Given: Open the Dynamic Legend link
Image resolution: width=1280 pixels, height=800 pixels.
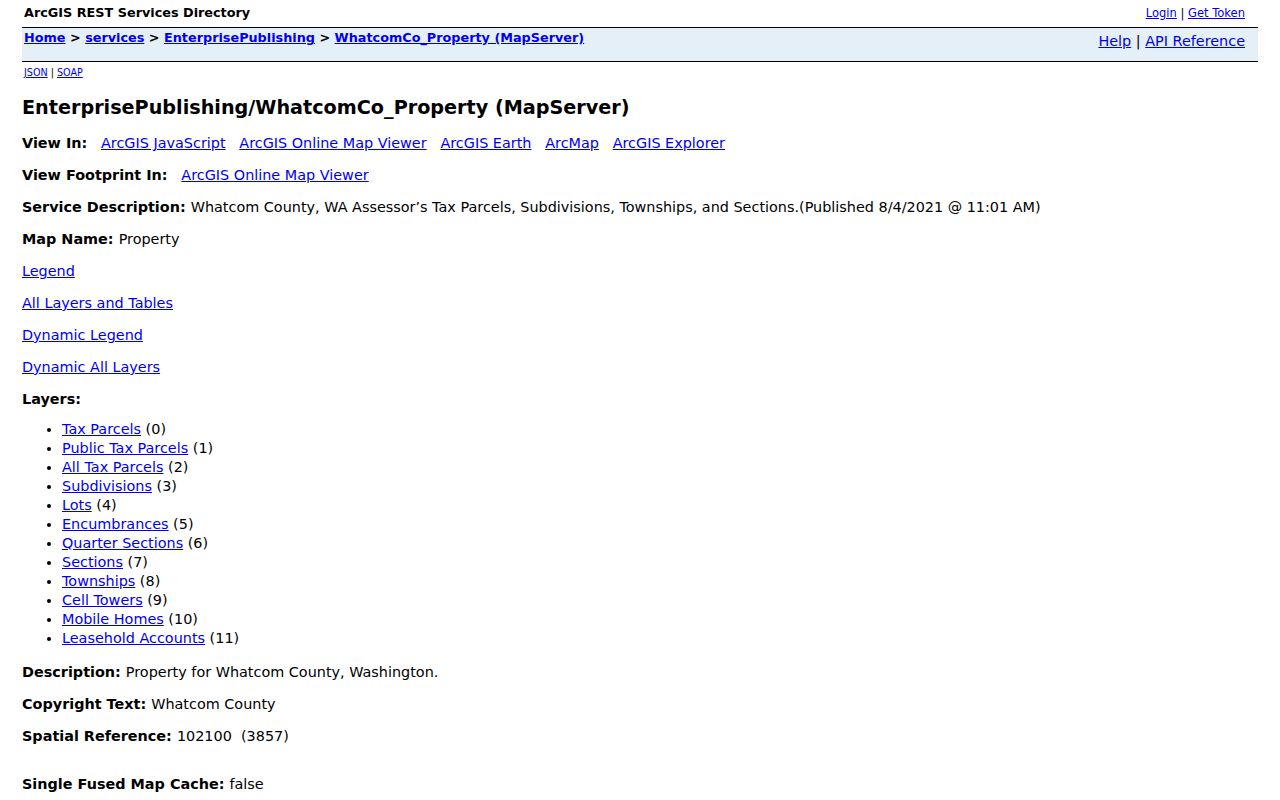Looking at the screenshot, I should (x=82, y=335).
